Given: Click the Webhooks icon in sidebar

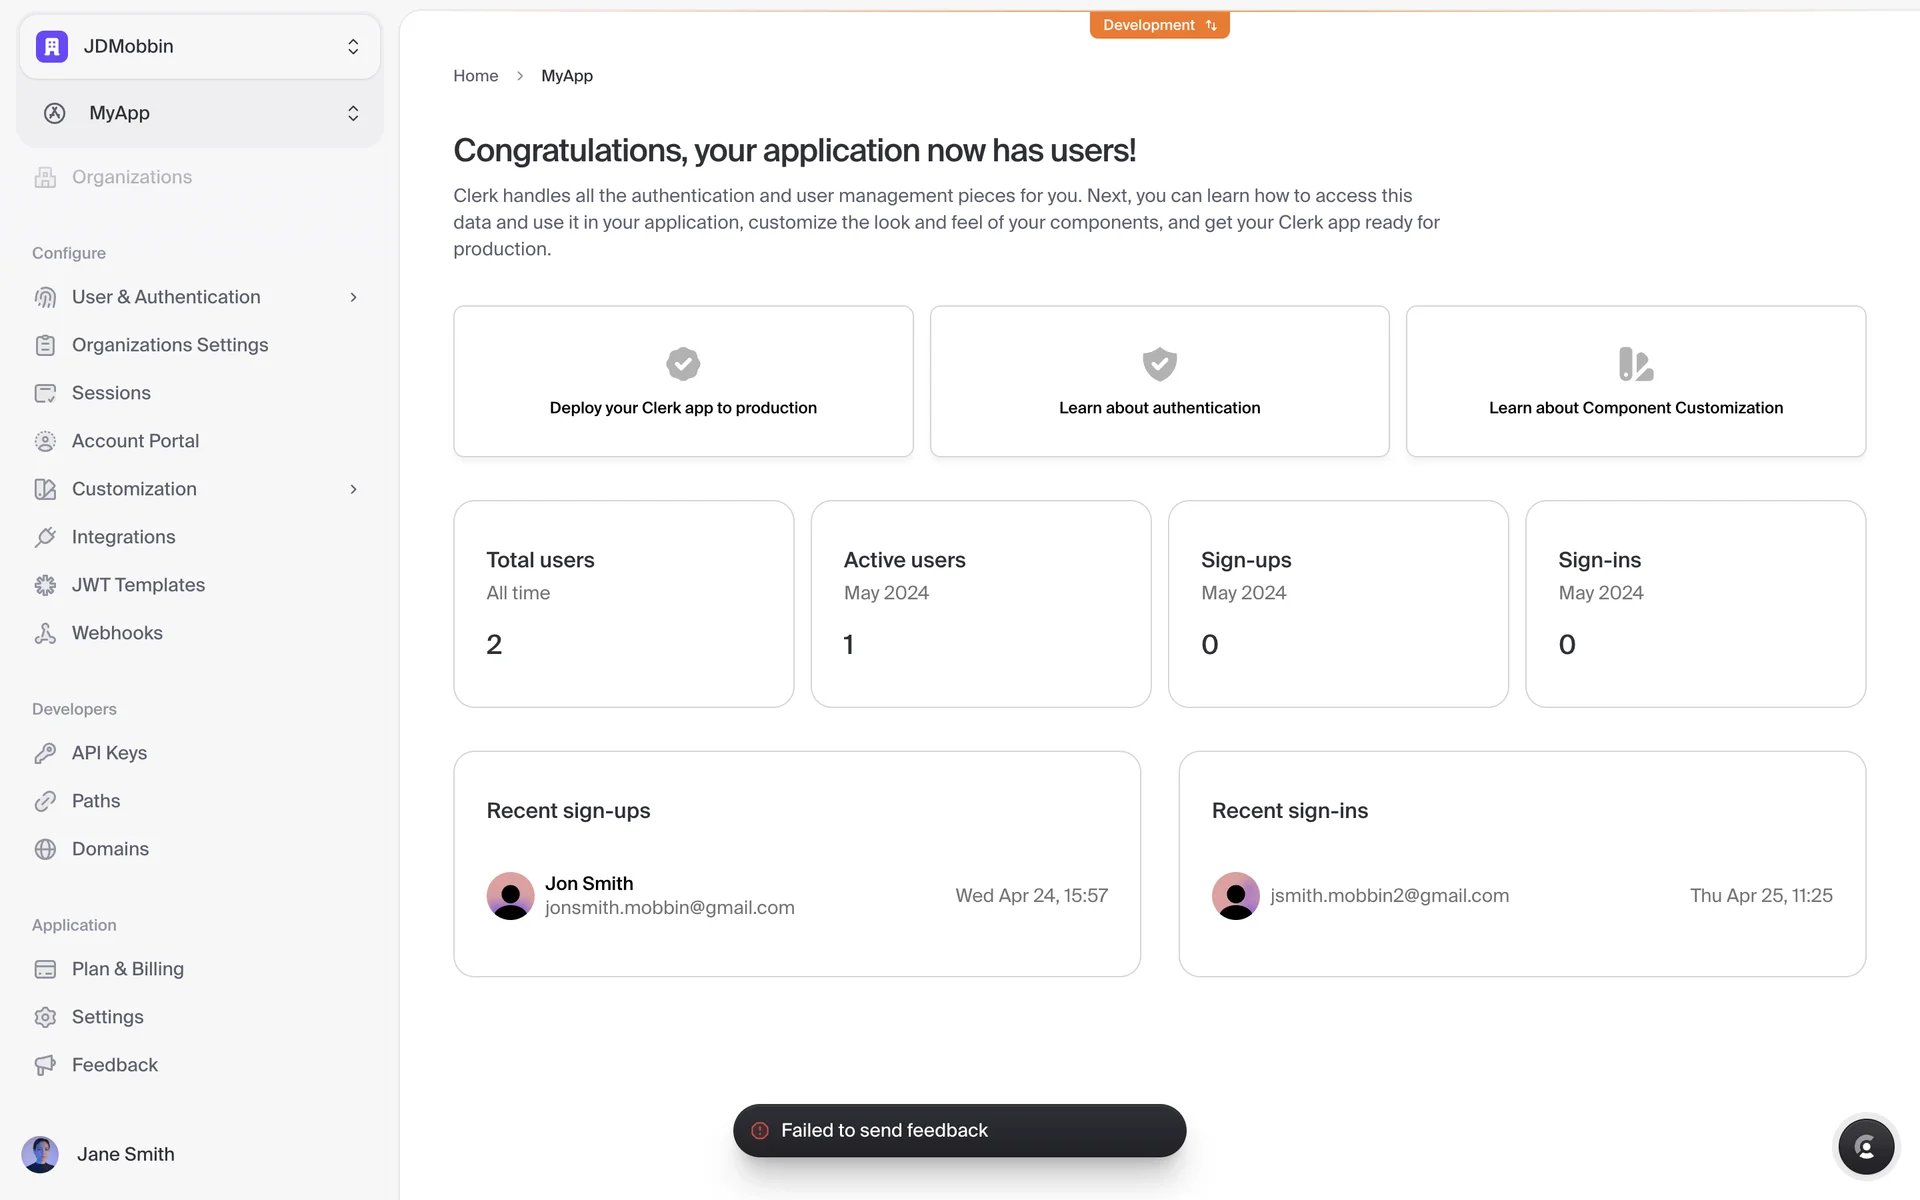Looking at the screenshot, I should coord(45,633).
